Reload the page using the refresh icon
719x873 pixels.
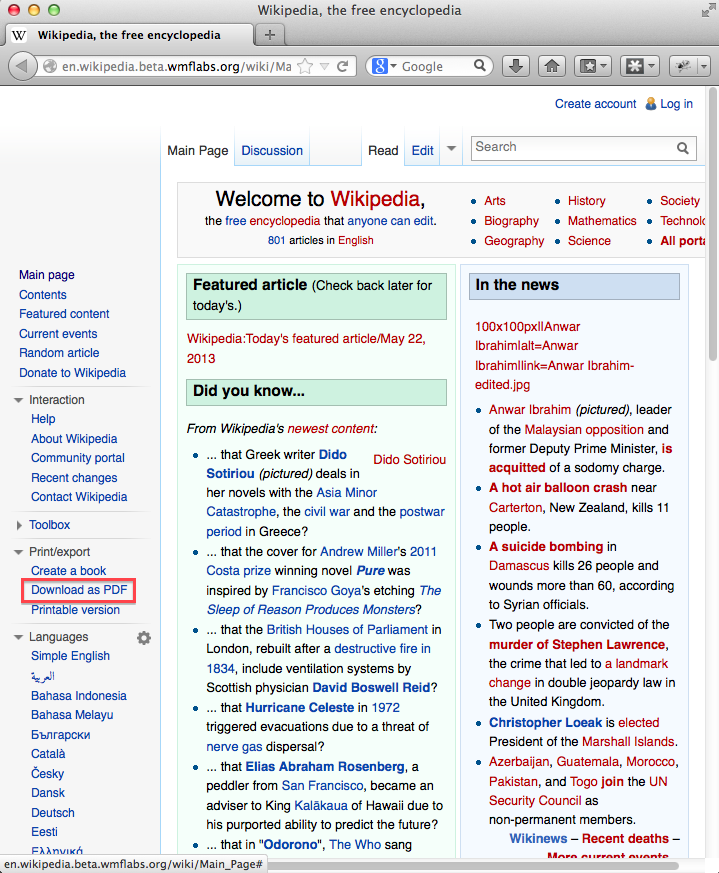click(x=343, y=66)
